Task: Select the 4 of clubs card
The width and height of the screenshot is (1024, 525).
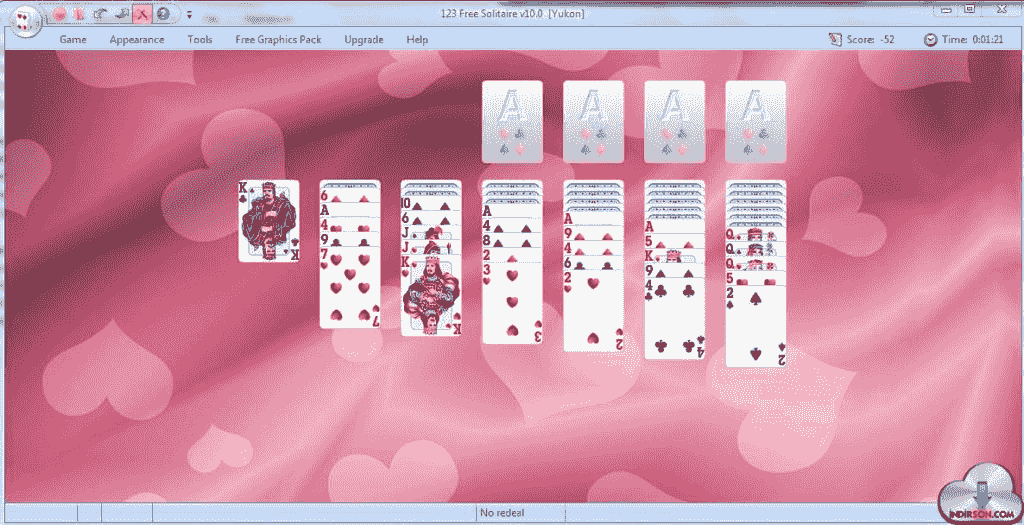Action: (675, 319)
